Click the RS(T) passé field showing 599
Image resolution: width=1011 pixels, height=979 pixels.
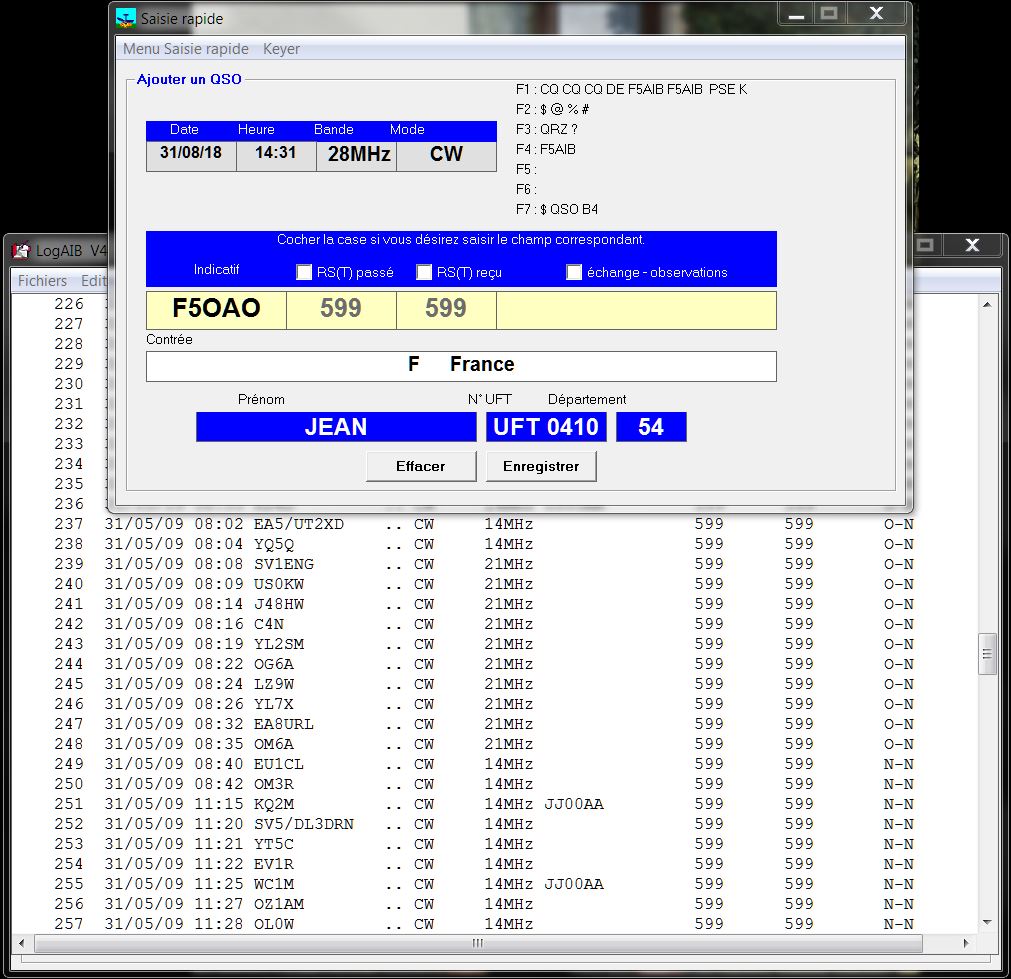click(341, 310)
